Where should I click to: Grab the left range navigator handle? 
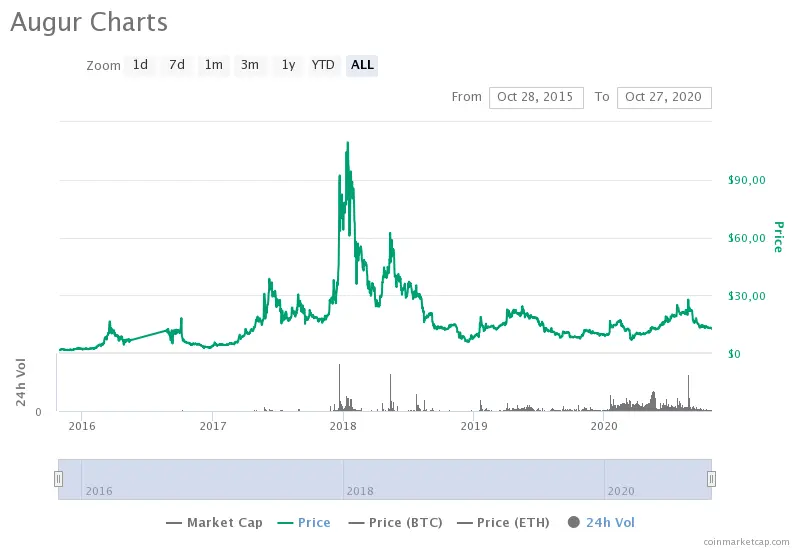(58, 479)
